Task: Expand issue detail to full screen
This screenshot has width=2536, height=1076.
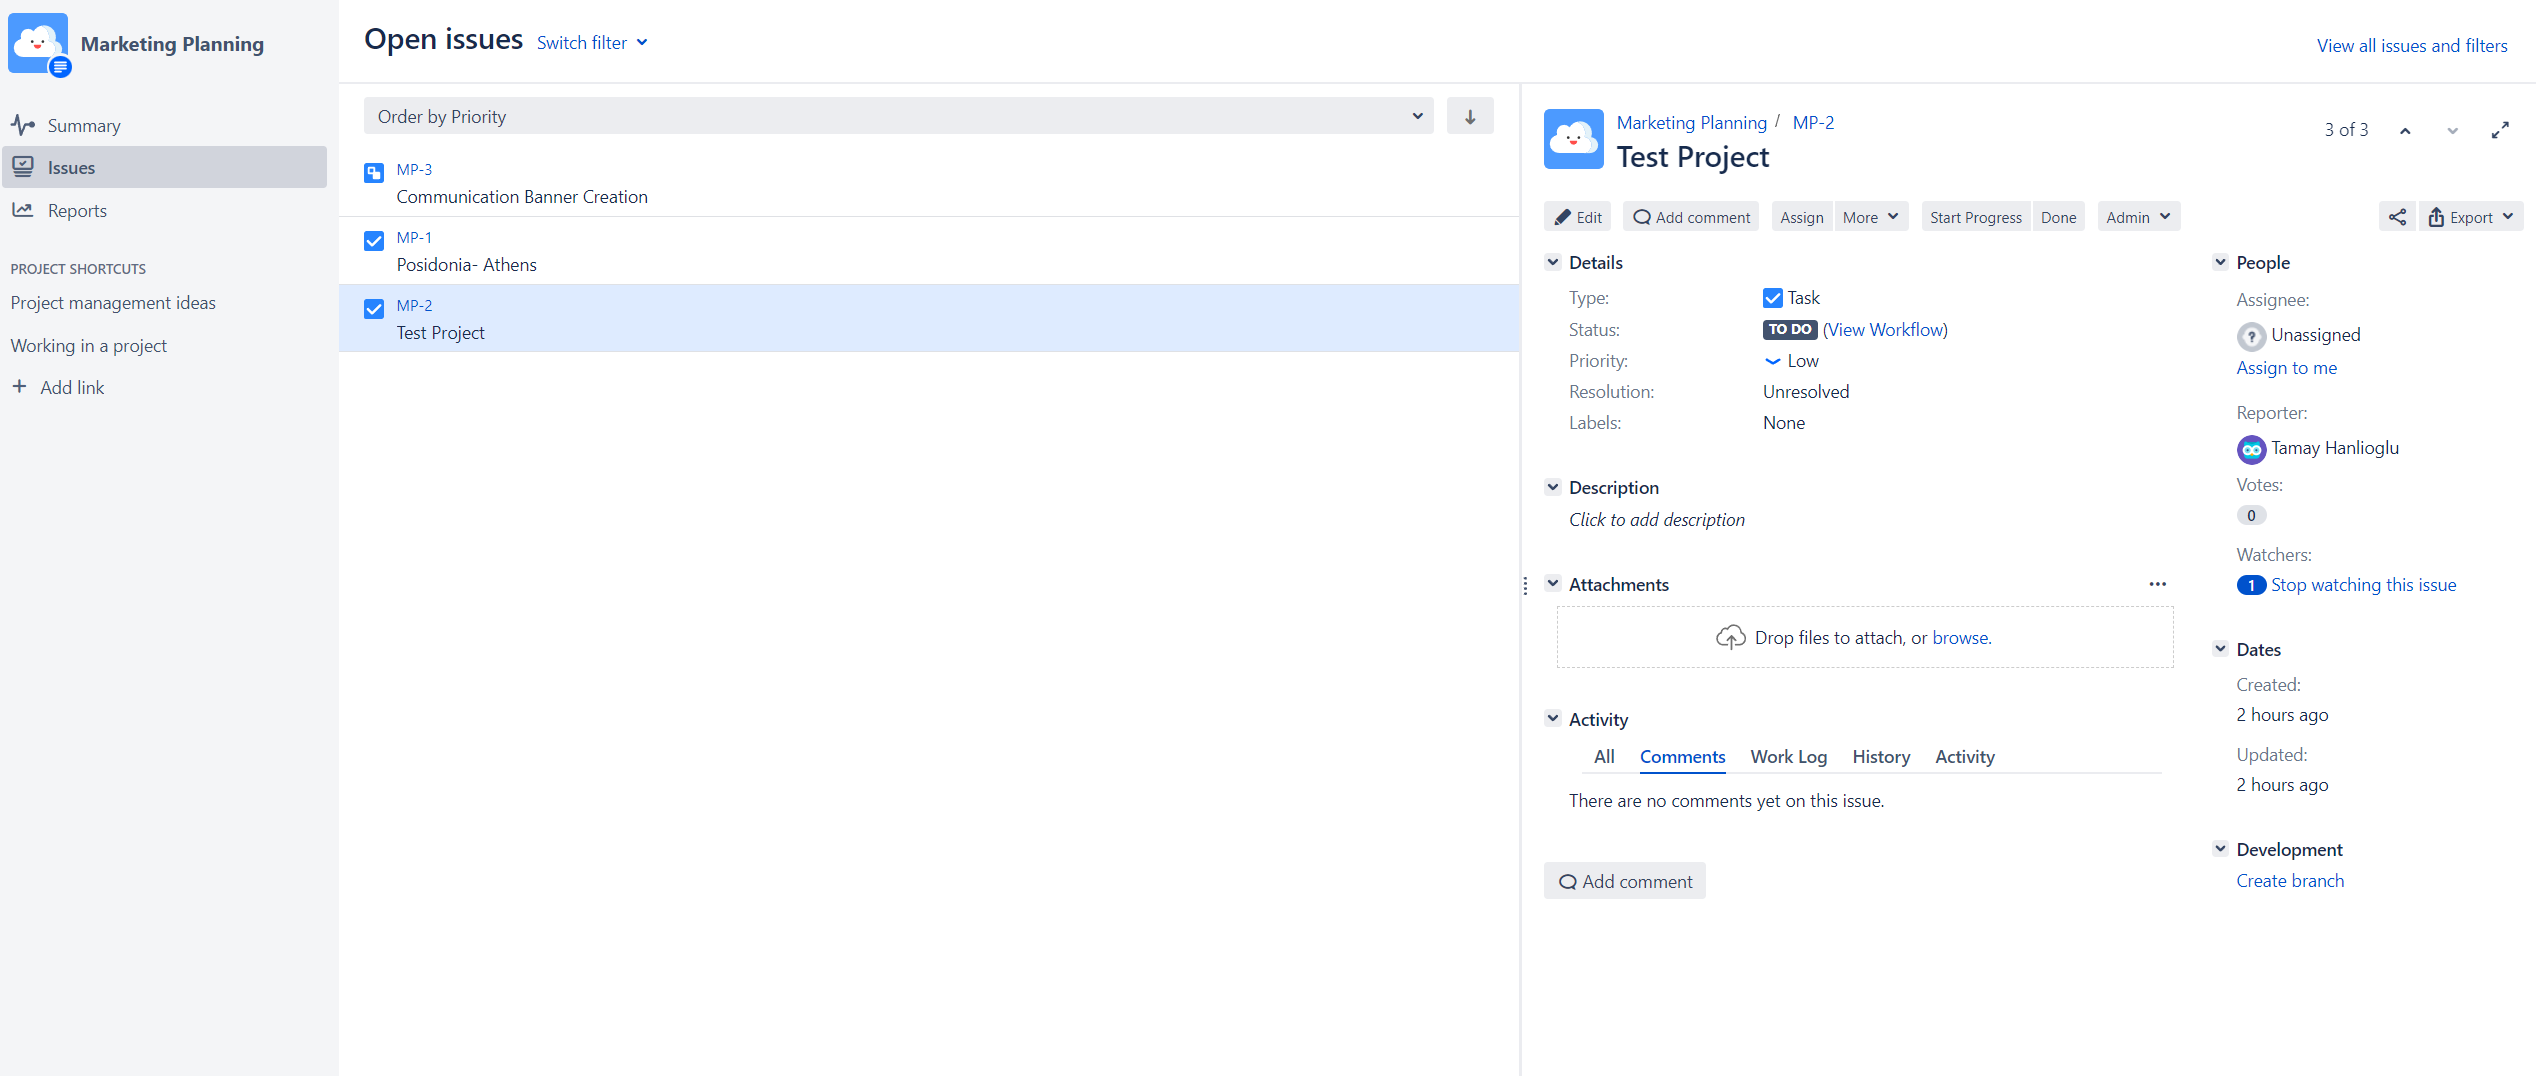Action: 2500,131
